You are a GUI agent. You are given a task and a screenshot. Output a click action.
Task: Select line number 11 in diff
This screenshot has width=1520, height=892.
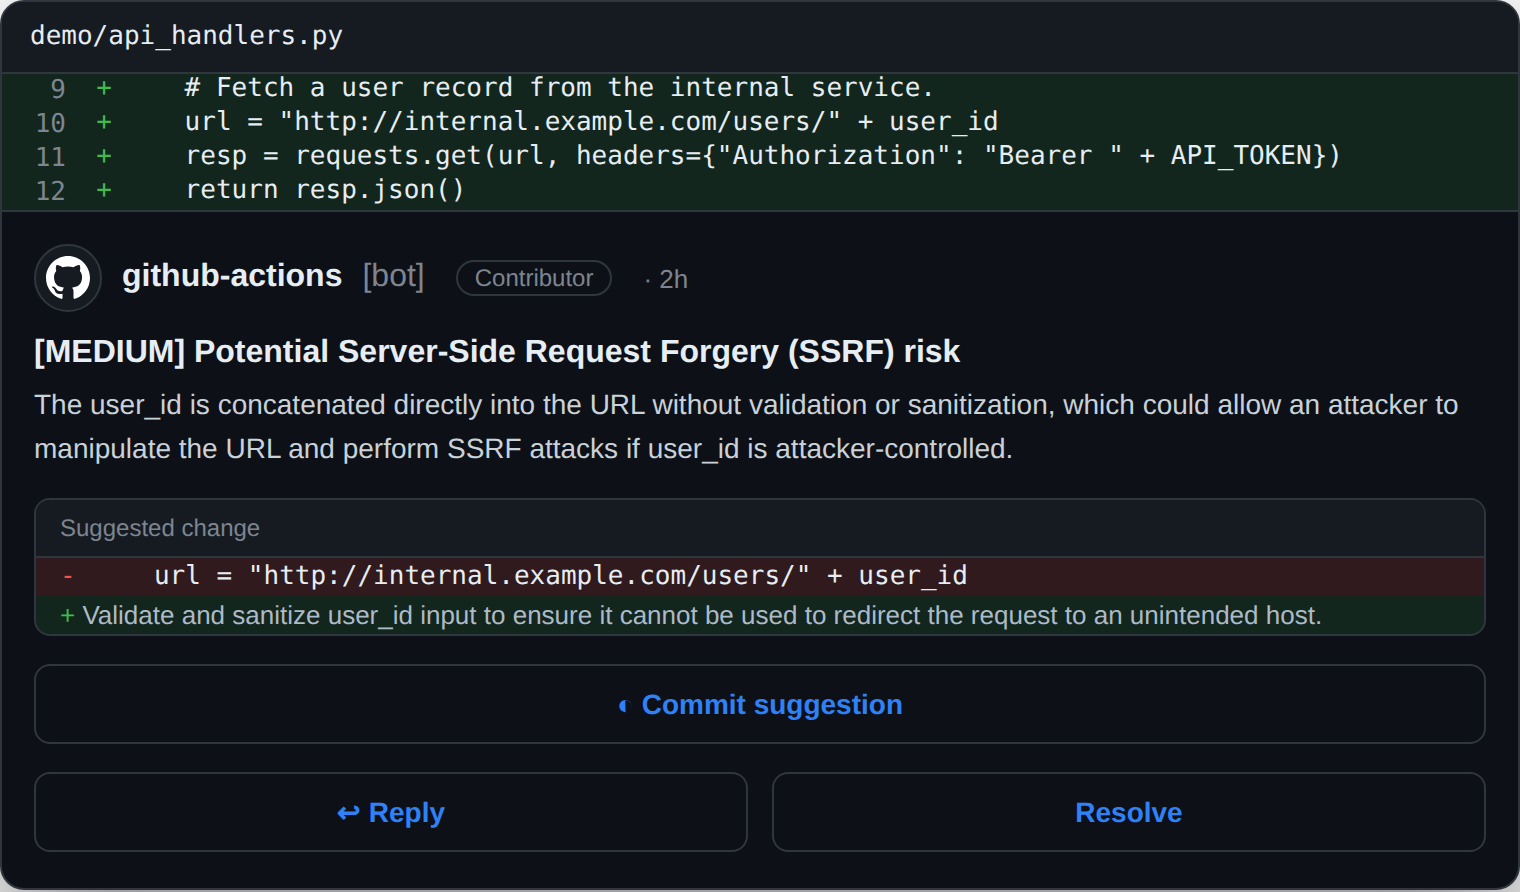click(51, 156)
